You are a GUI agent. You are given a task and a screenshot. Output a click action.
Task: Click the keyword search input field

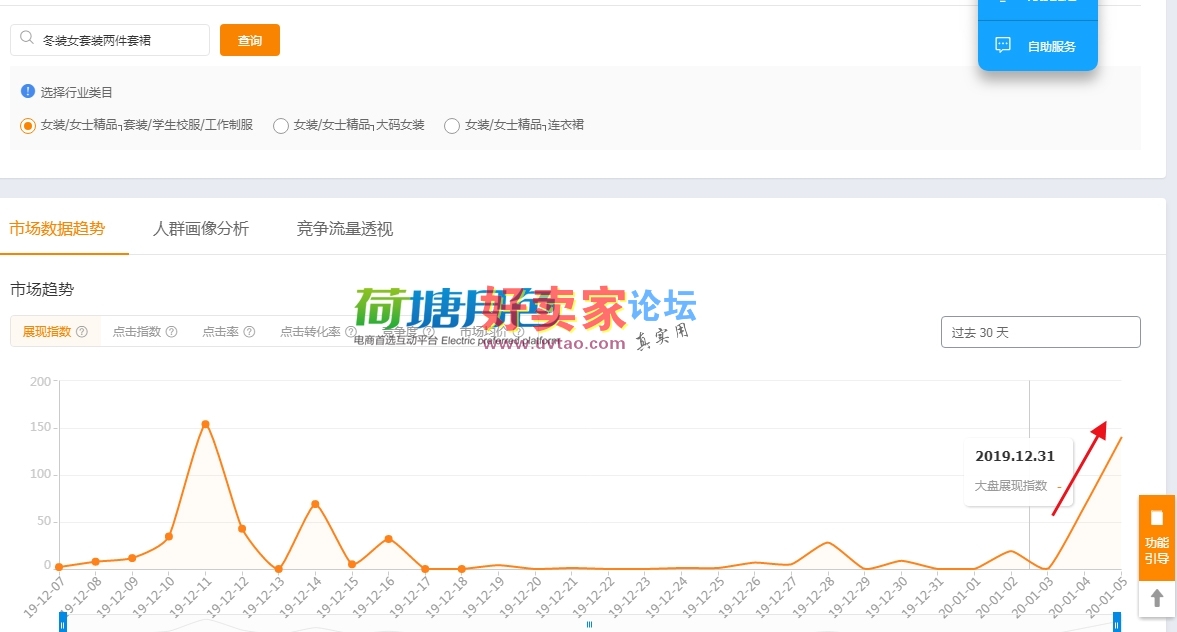click(x=120, y=41)
